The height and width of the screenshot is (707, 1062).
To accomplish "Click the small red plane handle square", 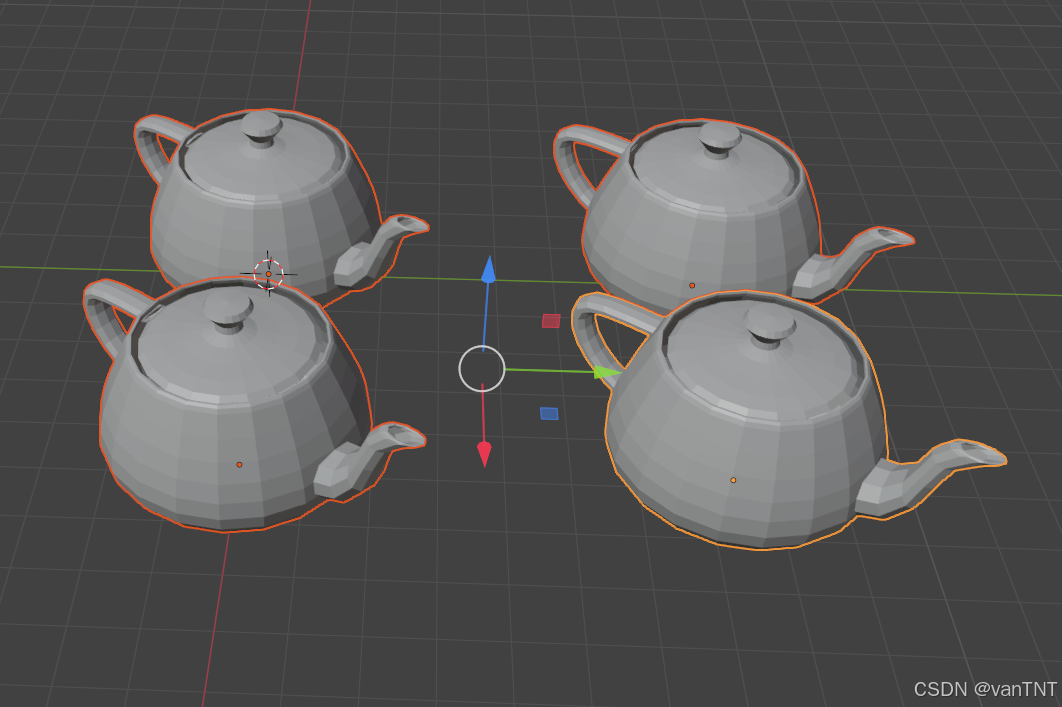I will pos(551,321).
